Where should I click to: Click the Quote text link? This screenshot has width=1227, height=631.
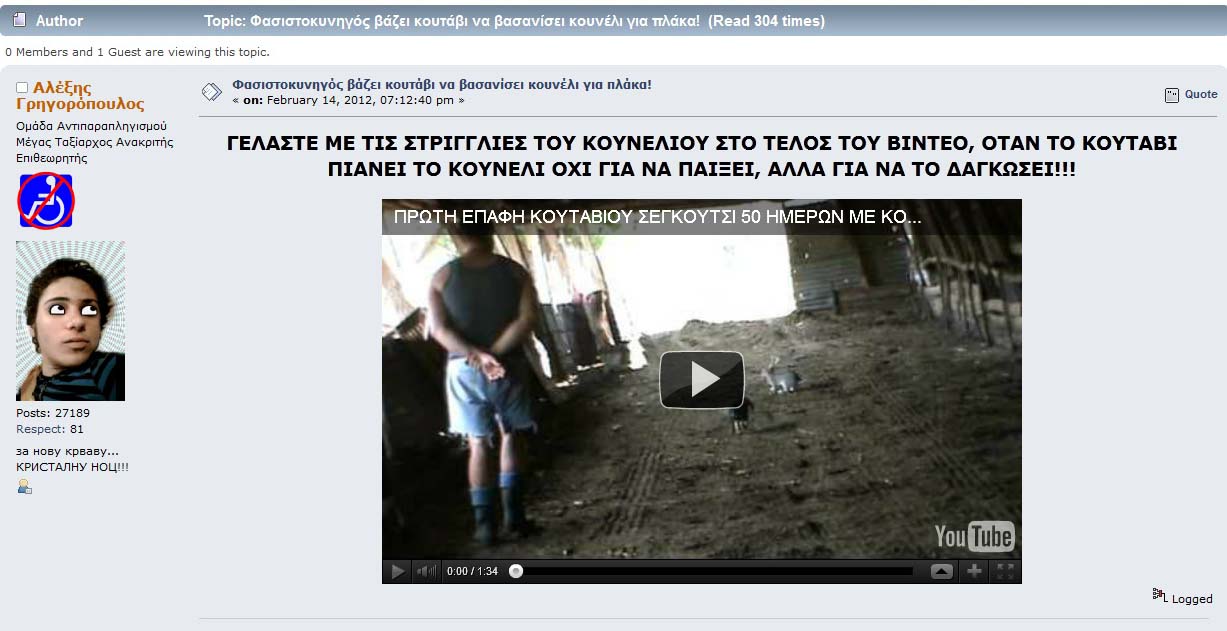click(1201, 94)
